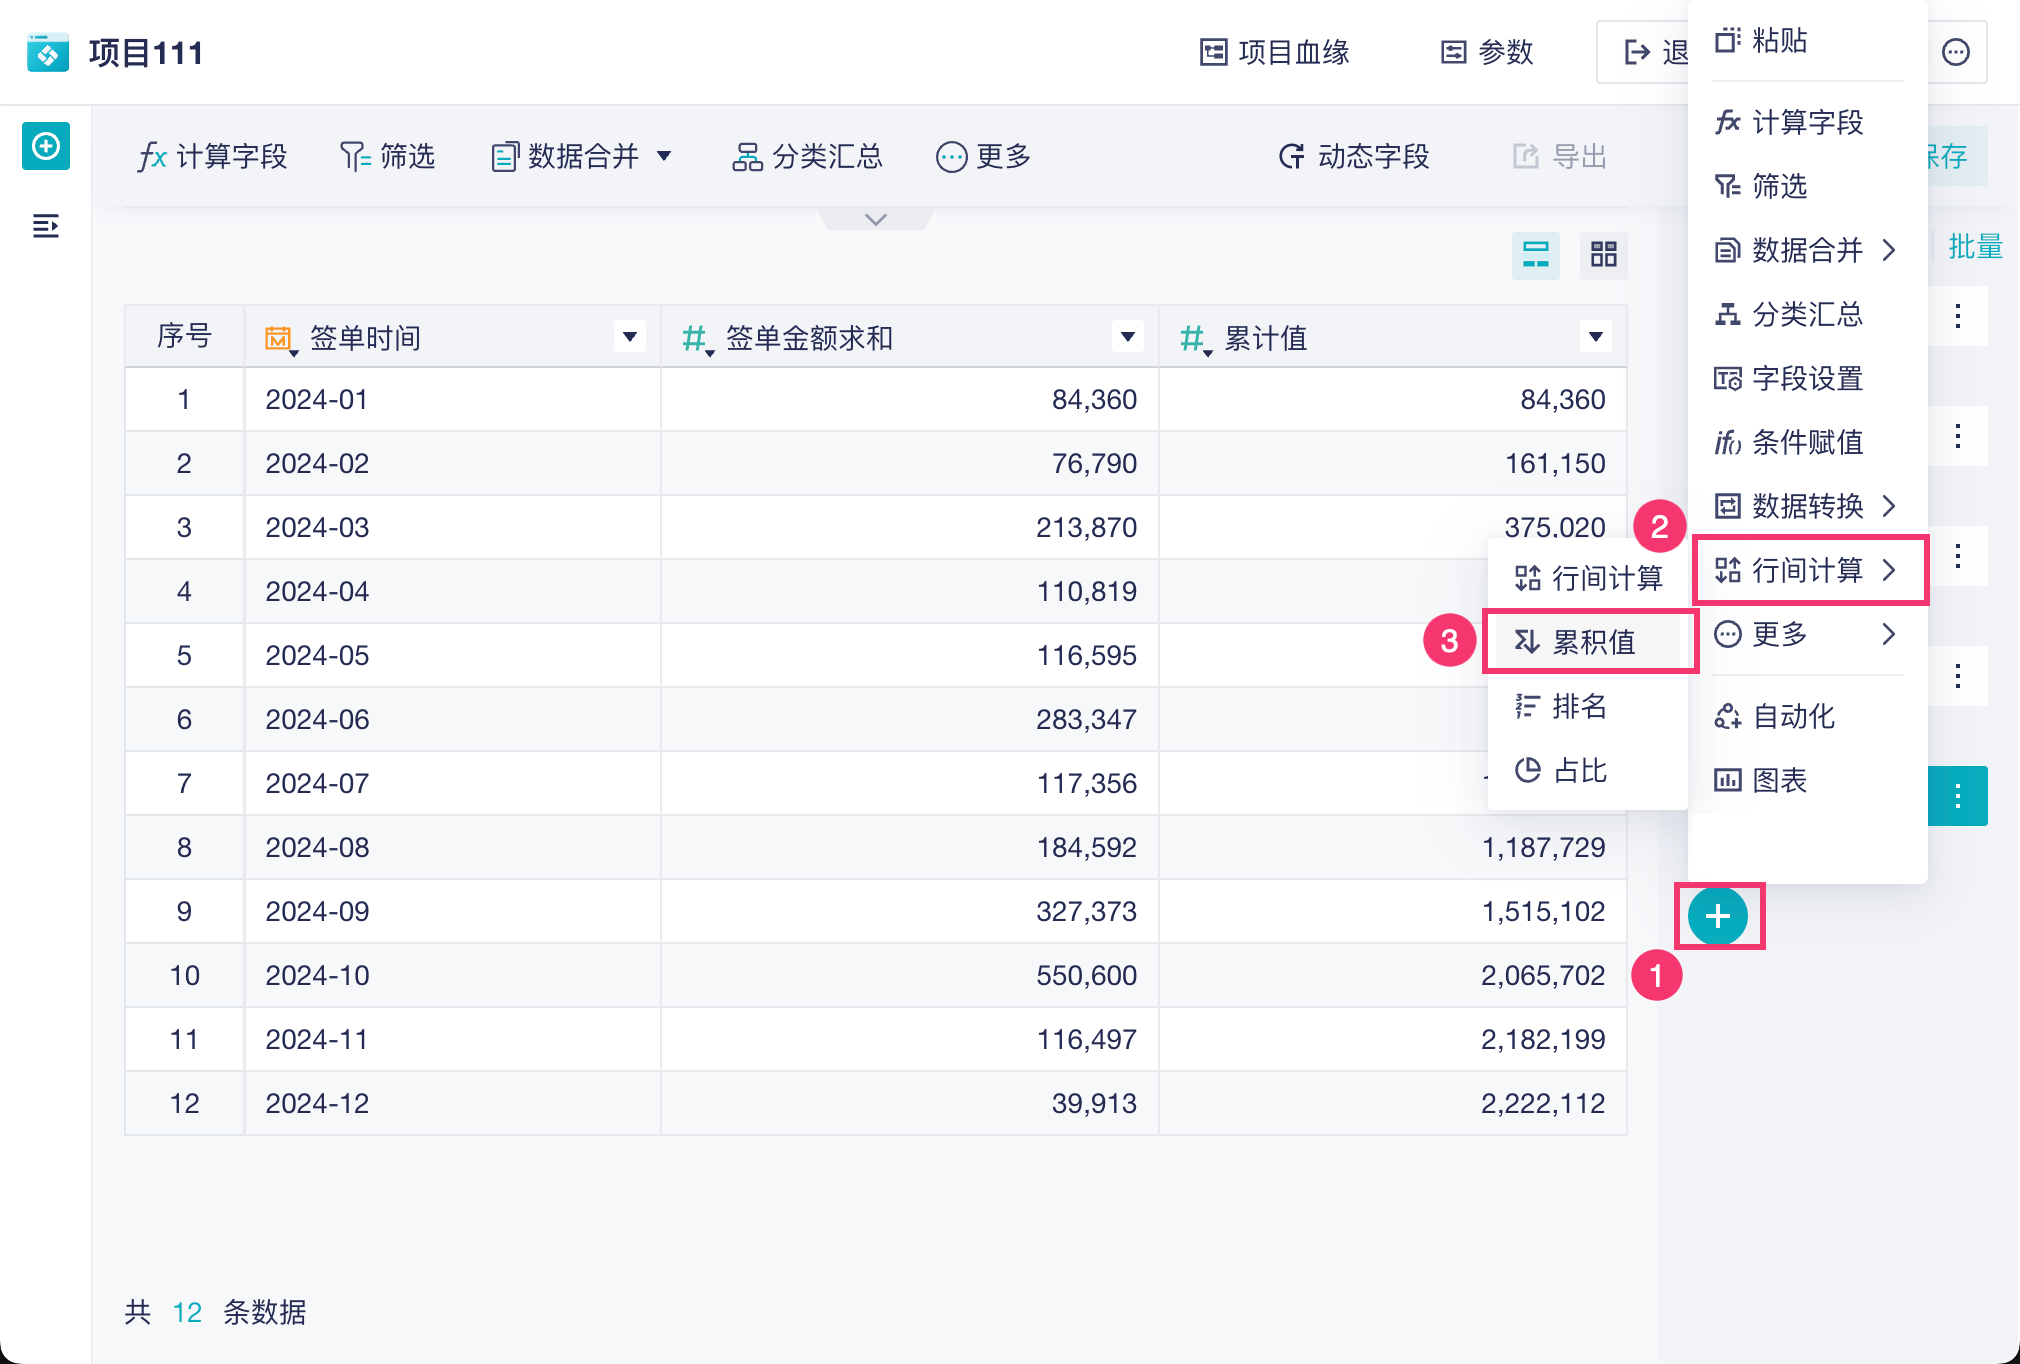This screenshot has height=1364, width=2020.
Task: Open the highlighted teal step's three-dot menu
Action: pos(1957,796)
